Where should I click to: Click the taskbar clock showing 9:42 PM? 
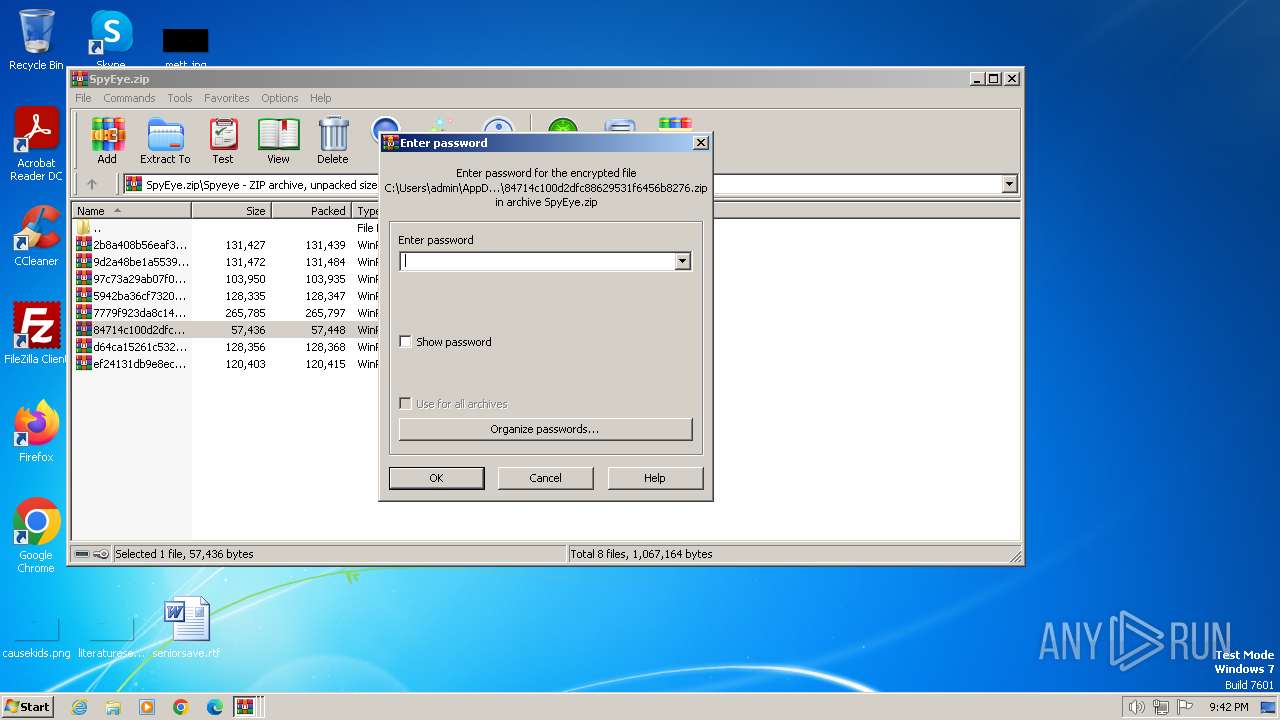[x=1228, y=707]
